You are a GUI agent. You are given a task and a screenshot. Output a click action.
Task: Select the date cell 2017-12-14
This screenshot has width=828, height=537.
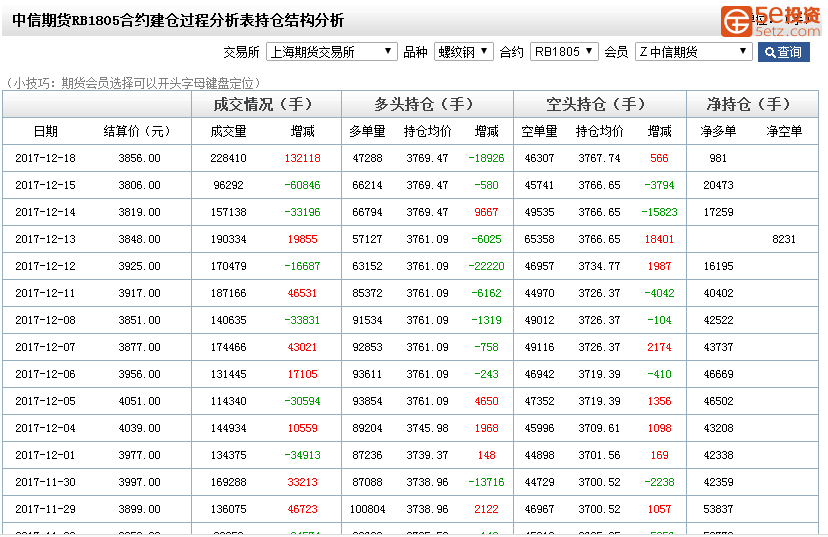click(45, 212)
